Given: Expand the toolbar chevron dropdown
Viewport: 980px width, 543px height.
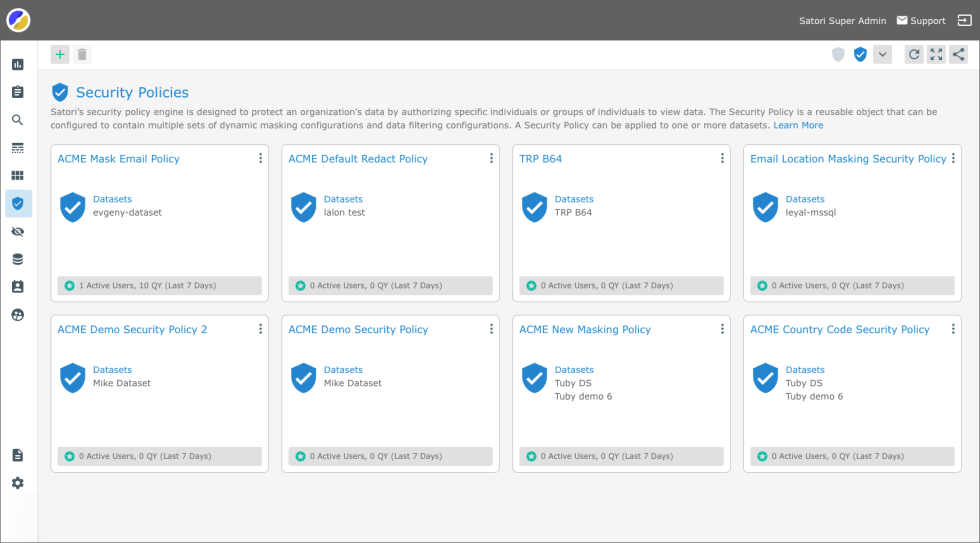Looking at the screenshot, I should [x=882, y=54].
